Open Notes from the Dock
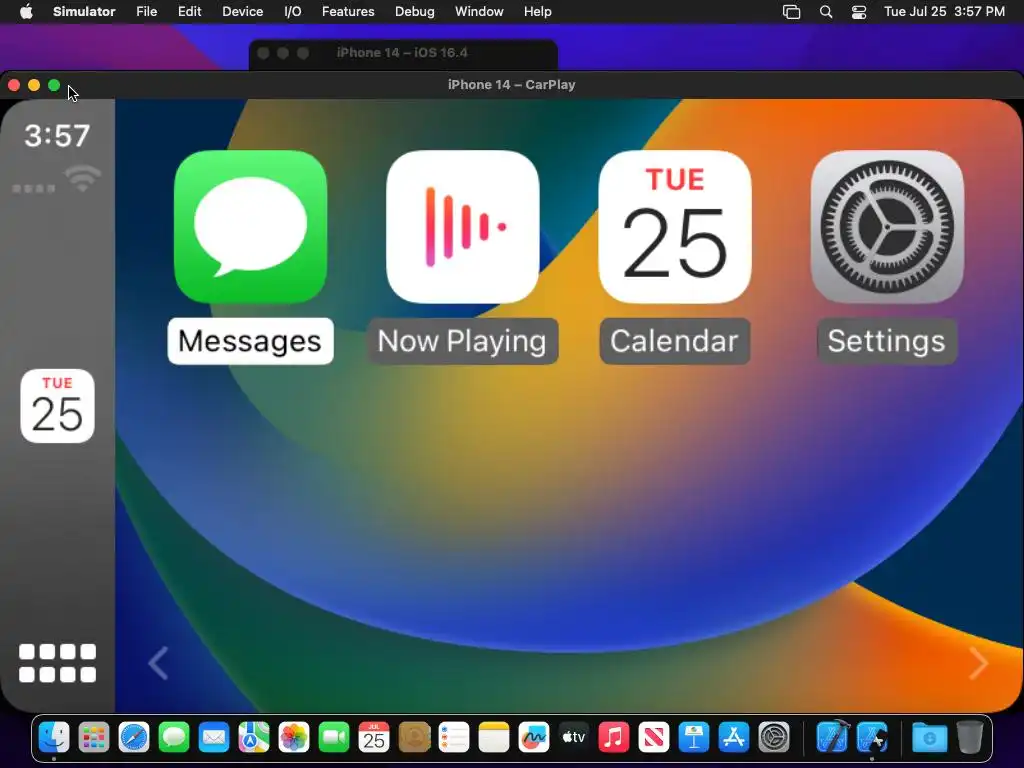 (494, 737)
